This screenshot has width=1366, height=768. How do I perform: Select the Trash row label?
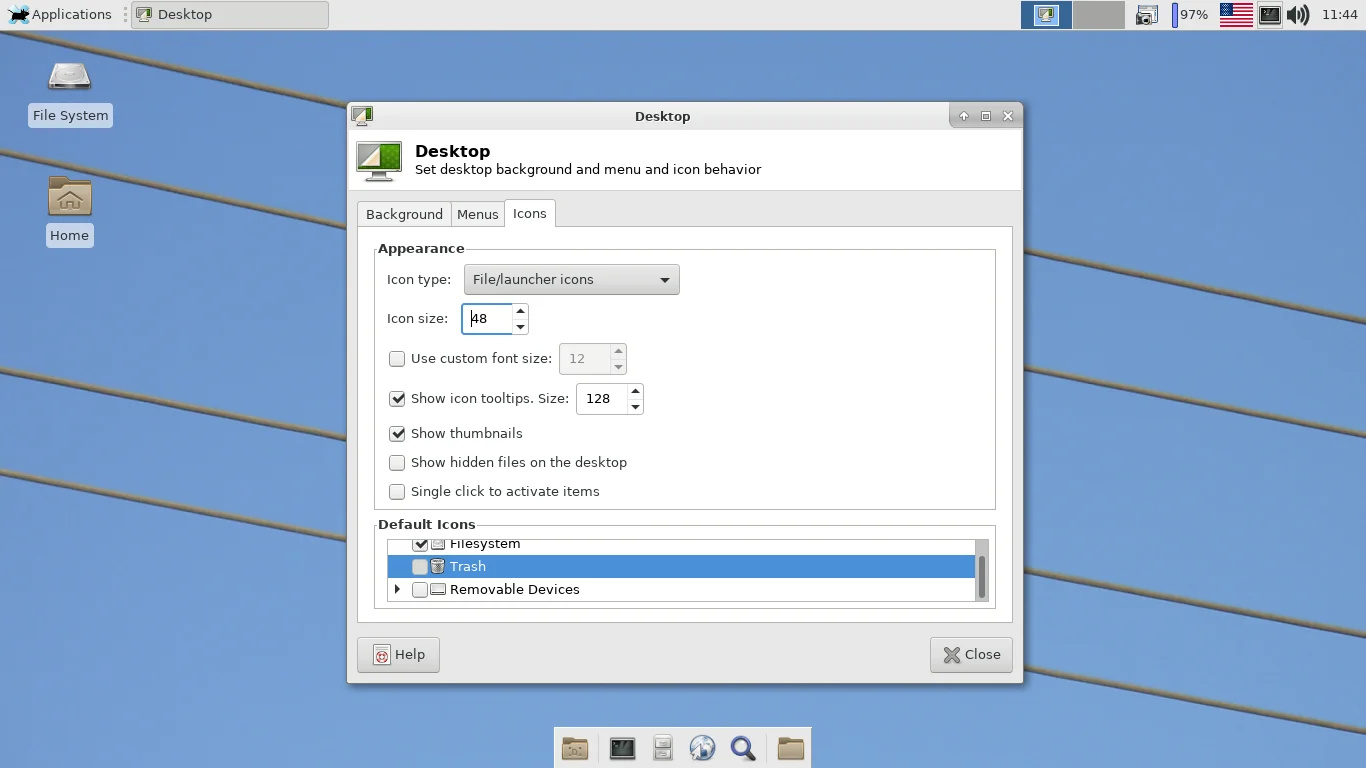coord(468,567)
